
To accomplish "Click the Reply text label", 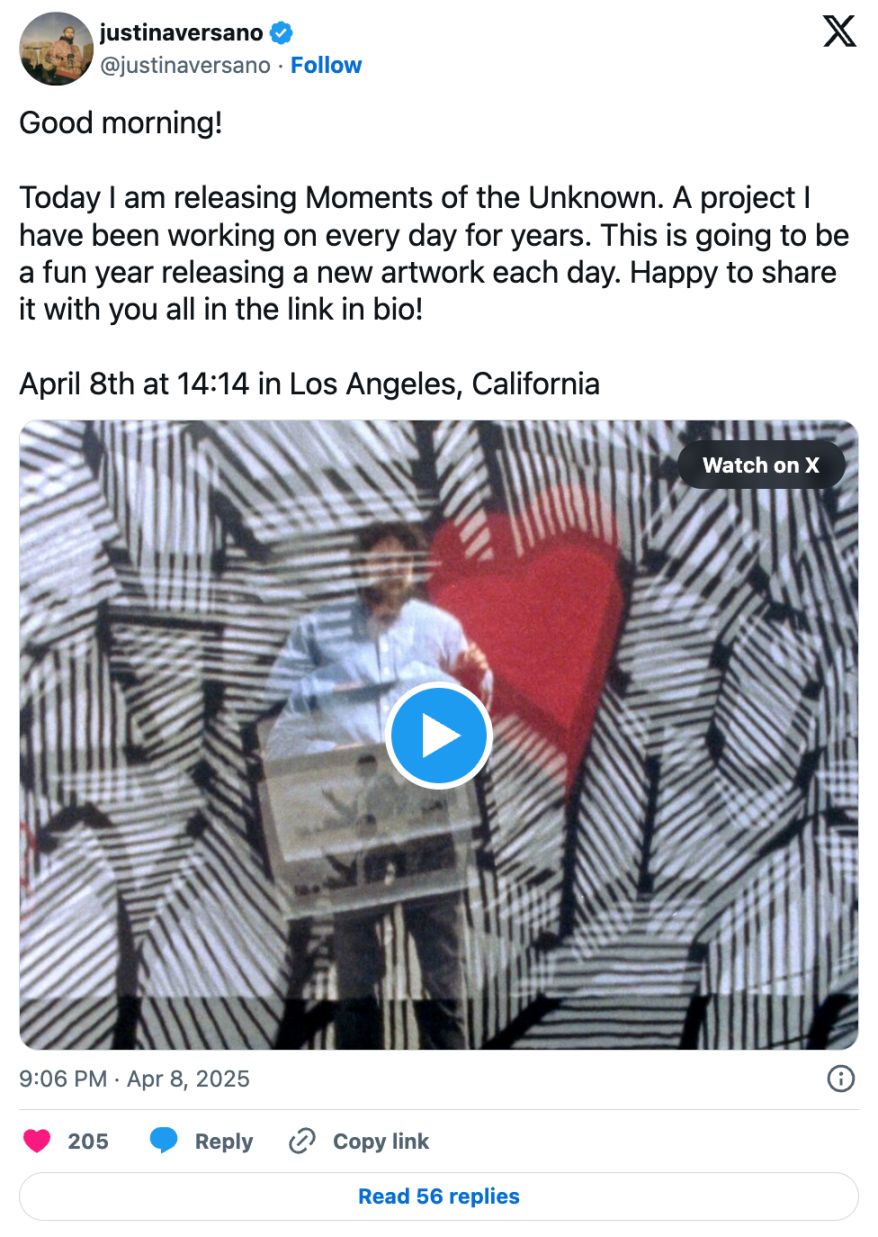I will (224, 1141).
